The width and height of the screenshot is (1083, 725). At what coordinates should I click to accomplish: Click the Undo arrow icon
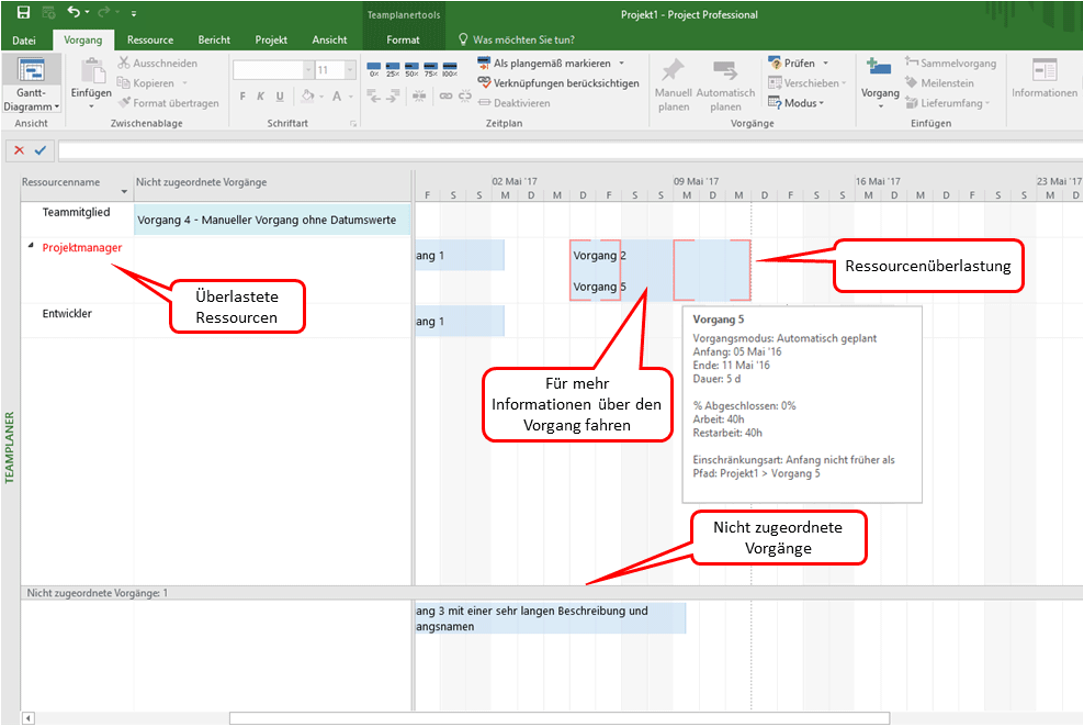[x=74, y=14]
